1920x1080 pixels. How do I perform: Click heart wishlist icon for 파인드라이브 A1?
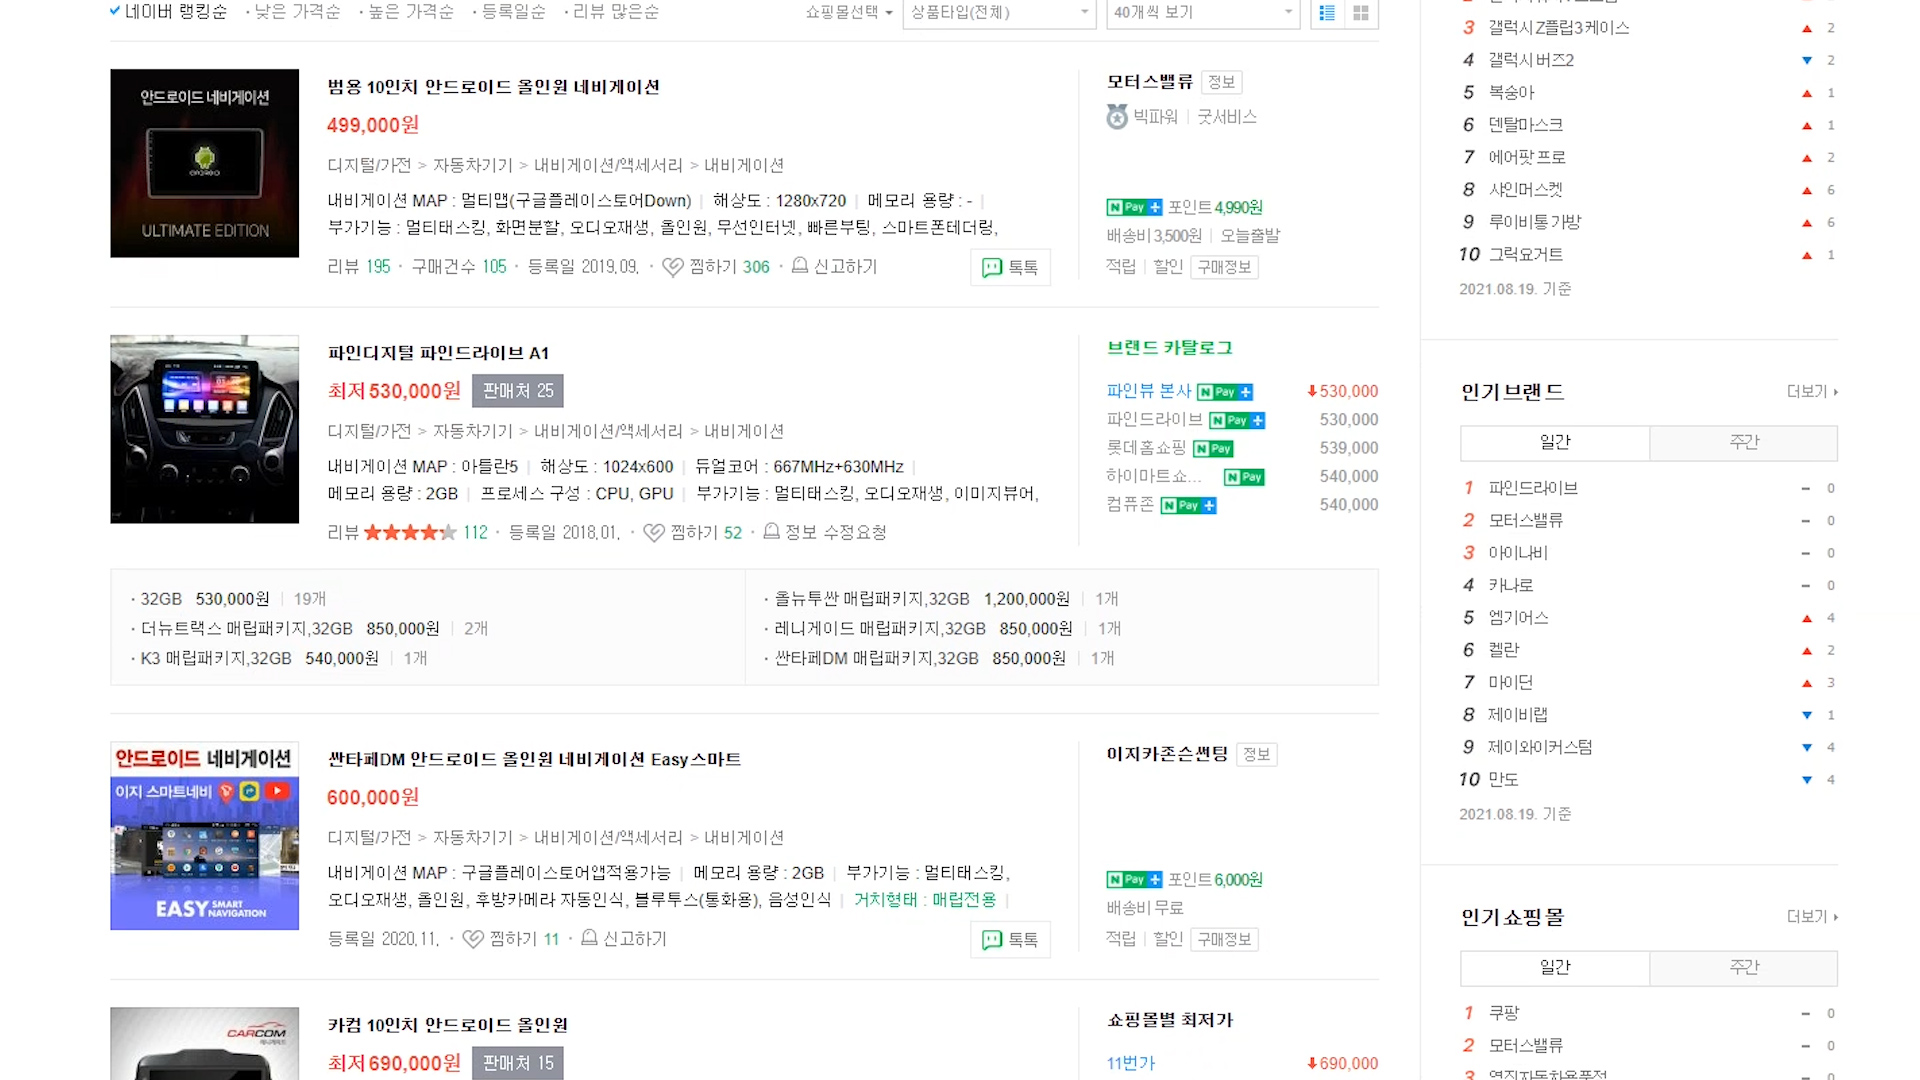click(x=654, y=533)
